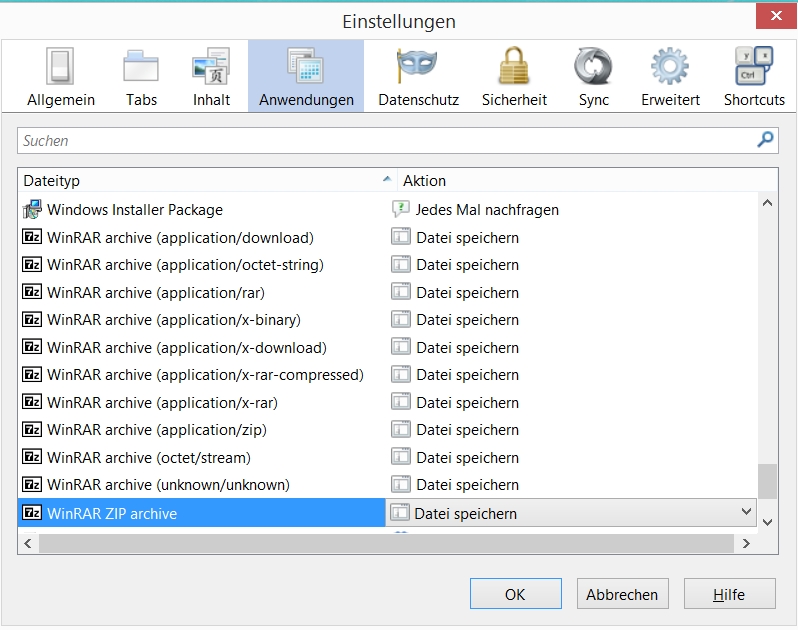Image resolution: width=798 pixels, height=630 pixels.
Task: Click Datei speichern for application/x-rar-compressed
Action: (x=467, y=375)
